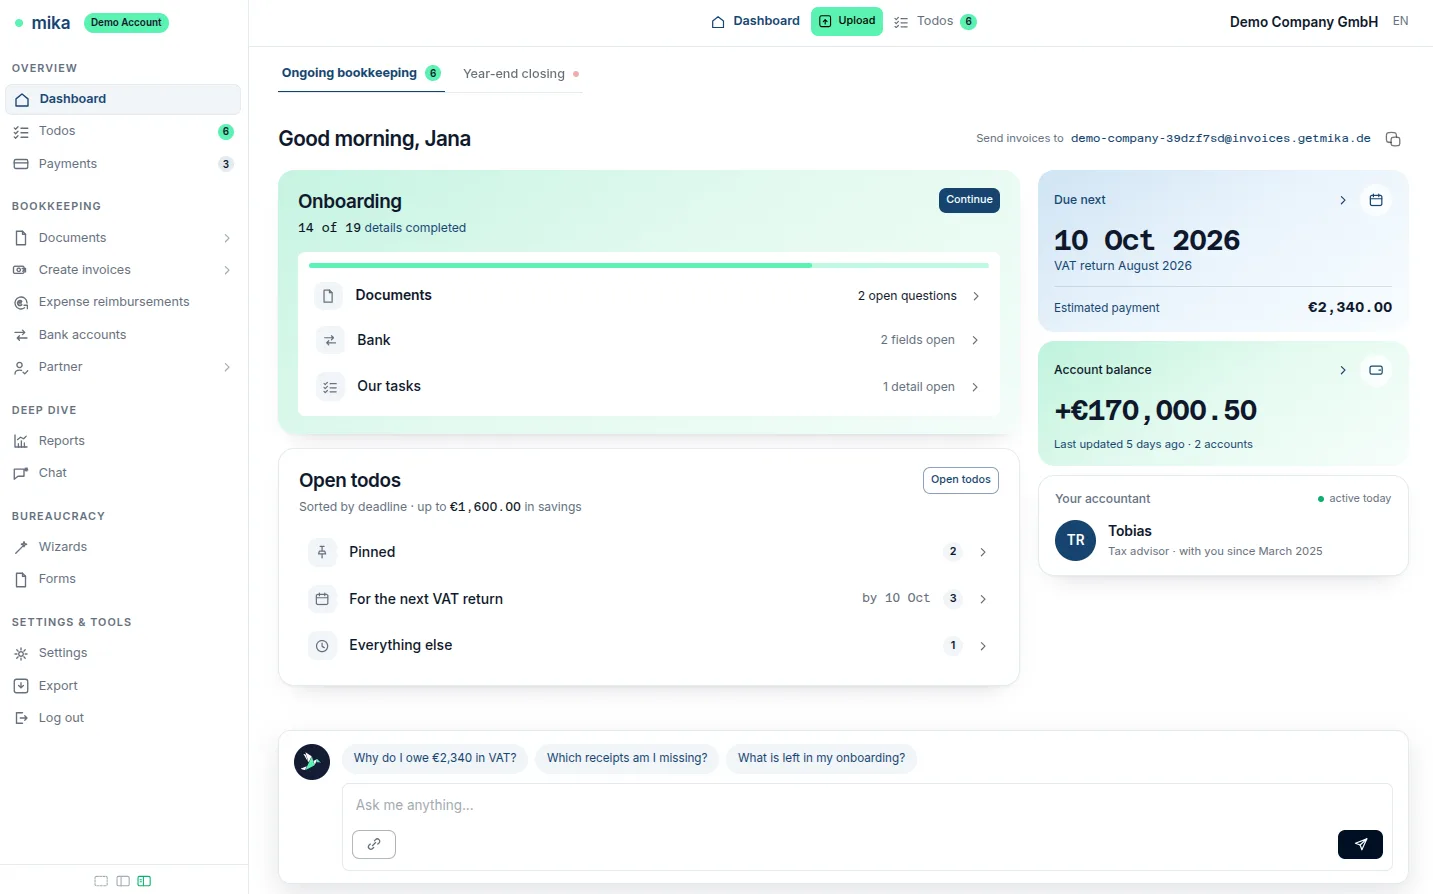This screenshot has width=1433, height=894.
Task: Open Our tasks detail chevron
Action: (975, 387)
